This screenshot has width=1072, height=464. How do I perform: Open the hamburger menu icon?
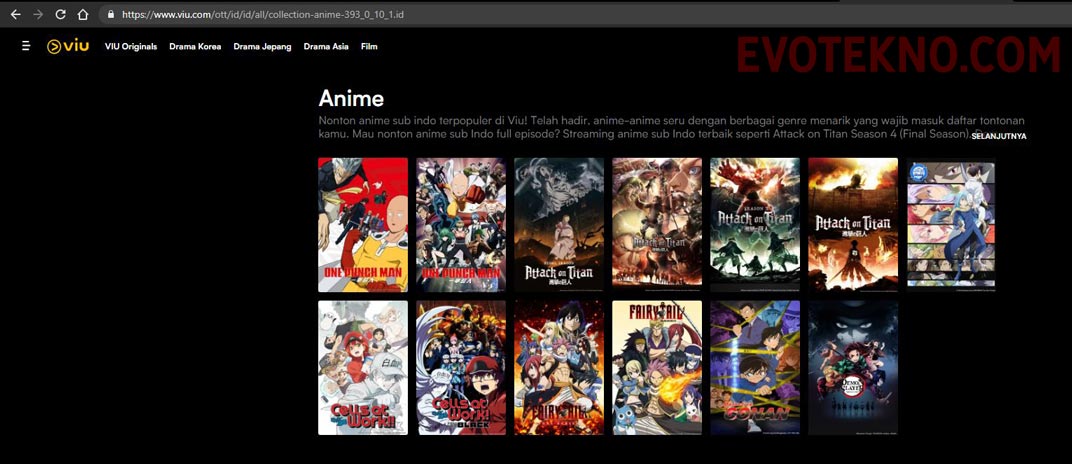26,46
